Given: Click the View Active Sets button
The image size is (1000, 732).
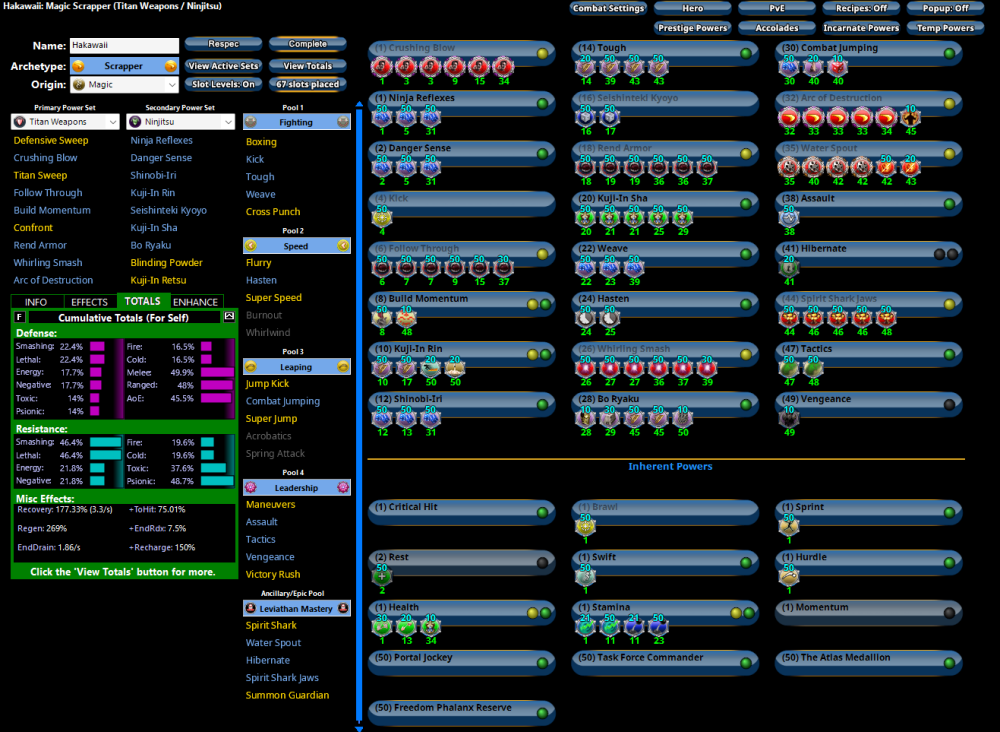Looking at the screenshot, I should pos(223,66).
